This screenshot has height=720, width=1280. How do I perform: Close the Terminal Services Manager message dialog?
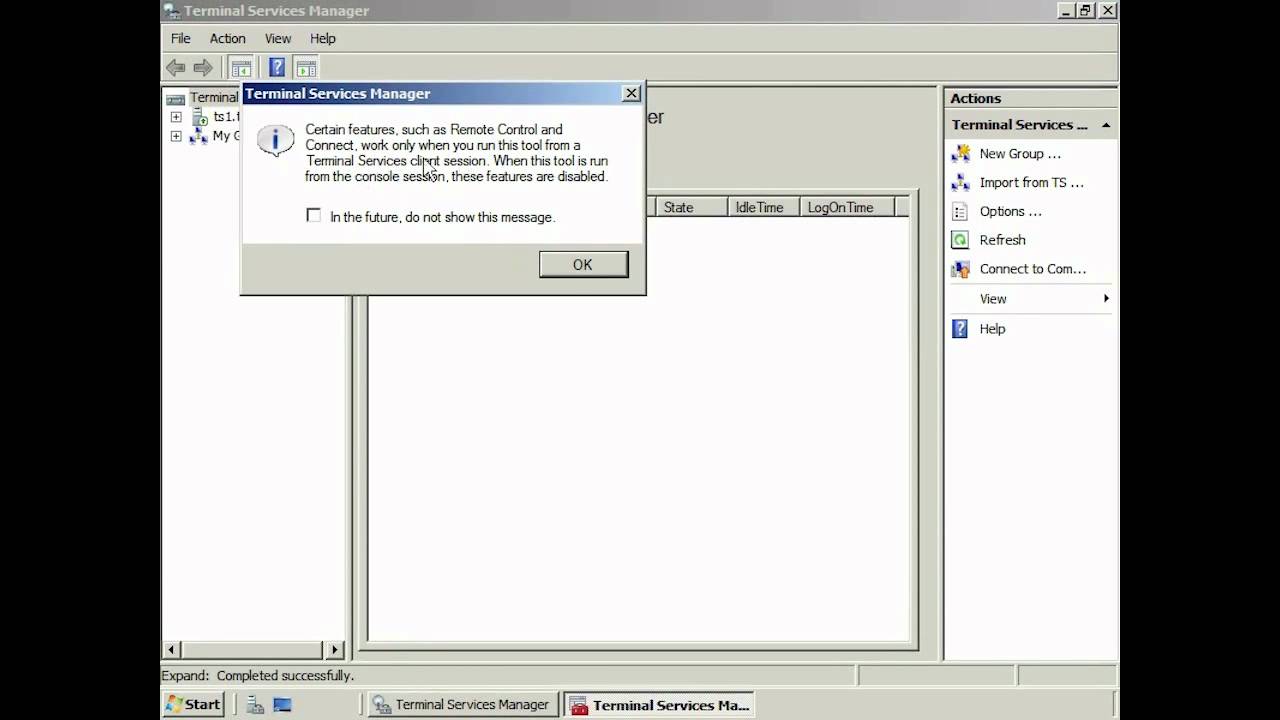[x=631, y=93]
